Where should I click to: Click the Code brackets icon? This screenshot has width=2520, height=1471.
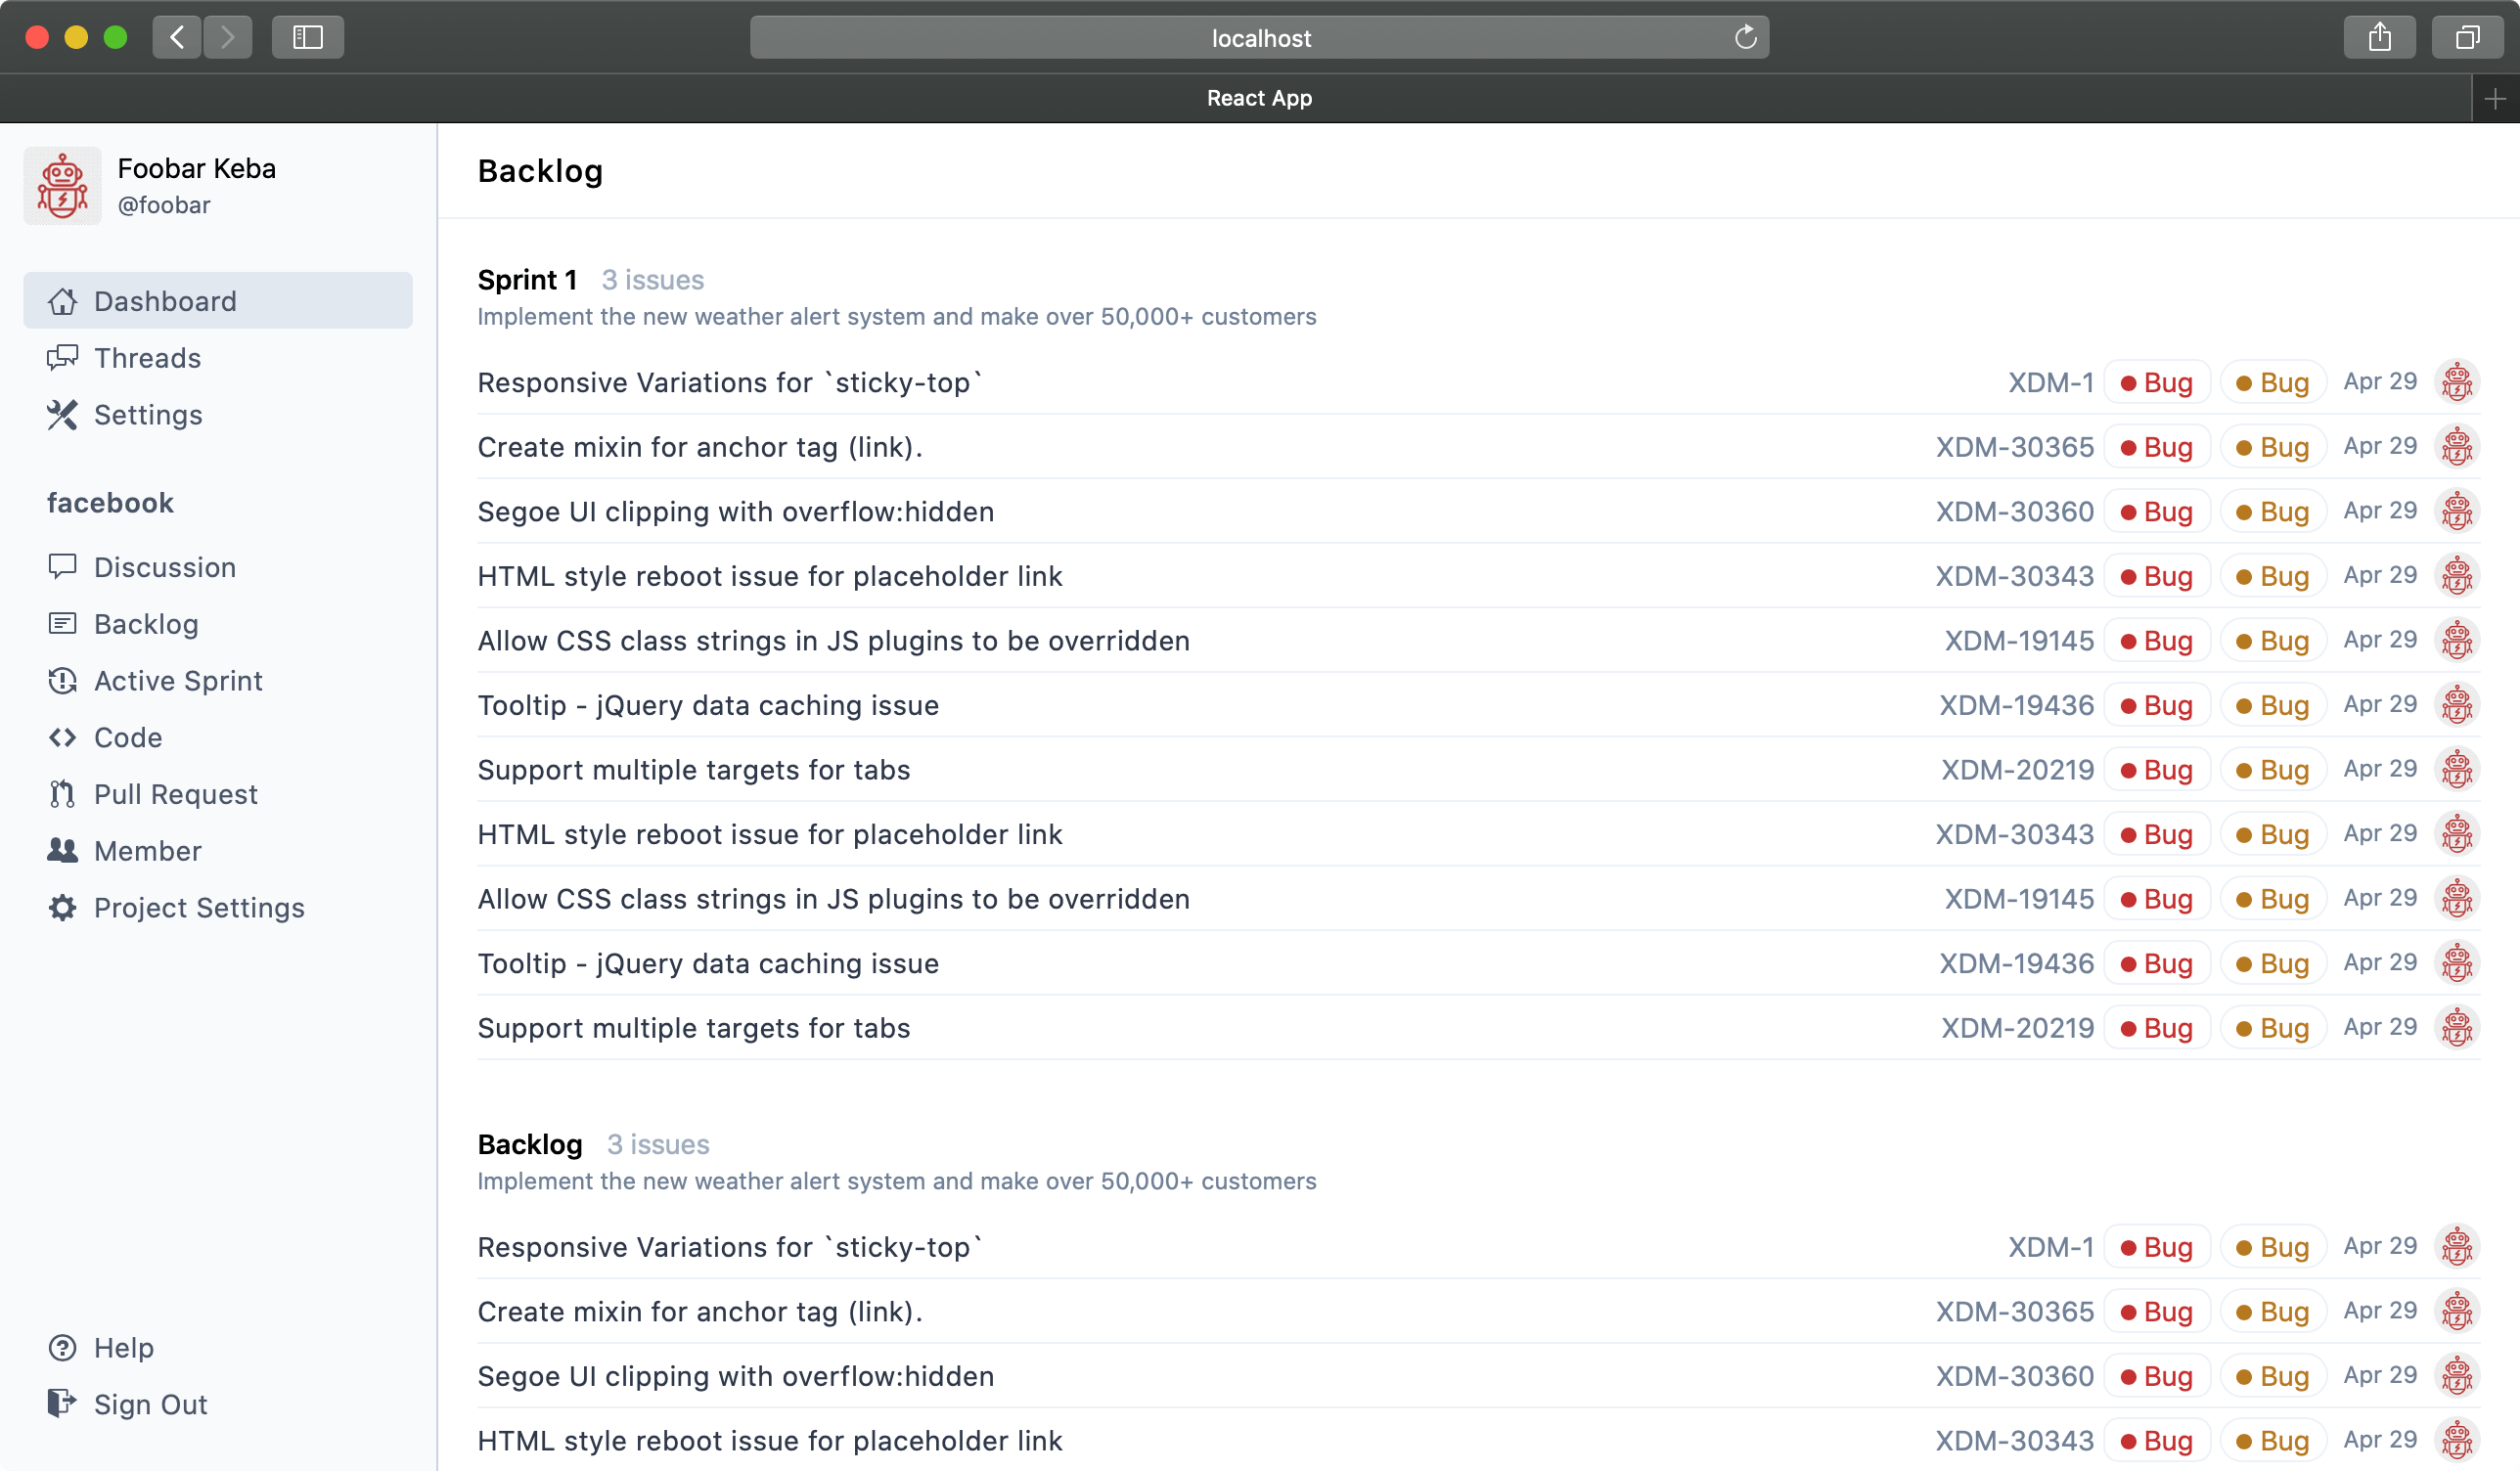point(62,737)
